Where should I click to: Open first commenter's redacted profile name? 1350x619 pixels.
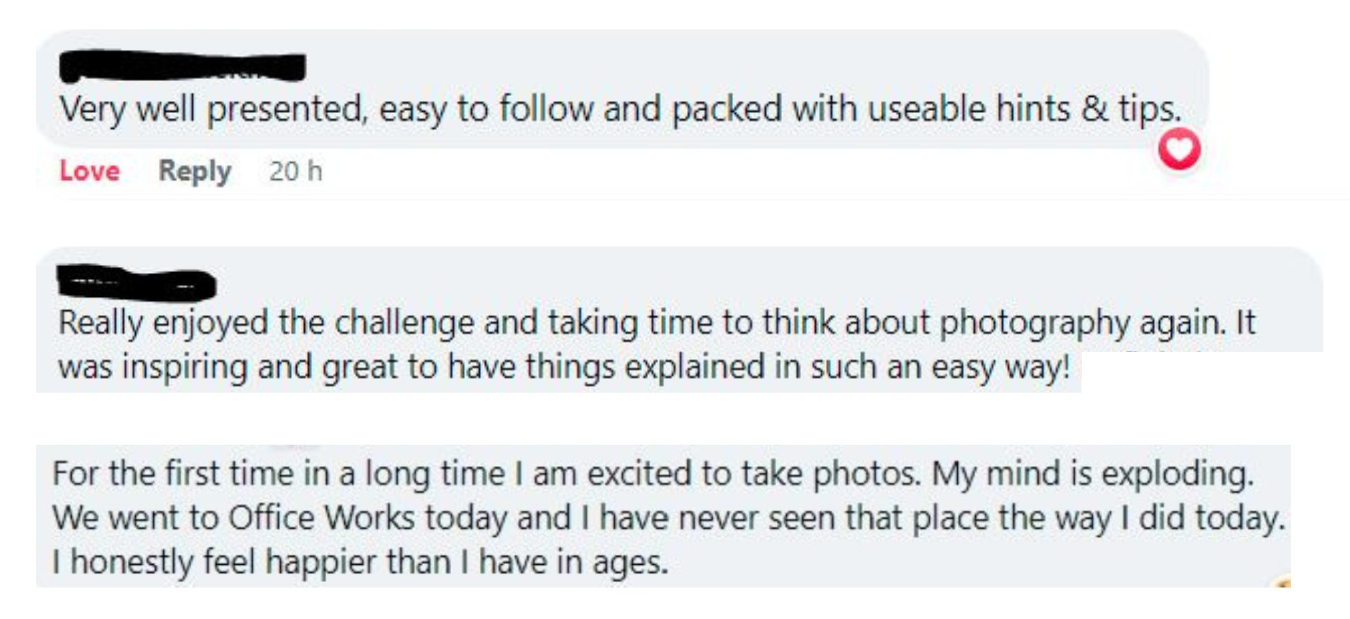click(x=182, y=68)
